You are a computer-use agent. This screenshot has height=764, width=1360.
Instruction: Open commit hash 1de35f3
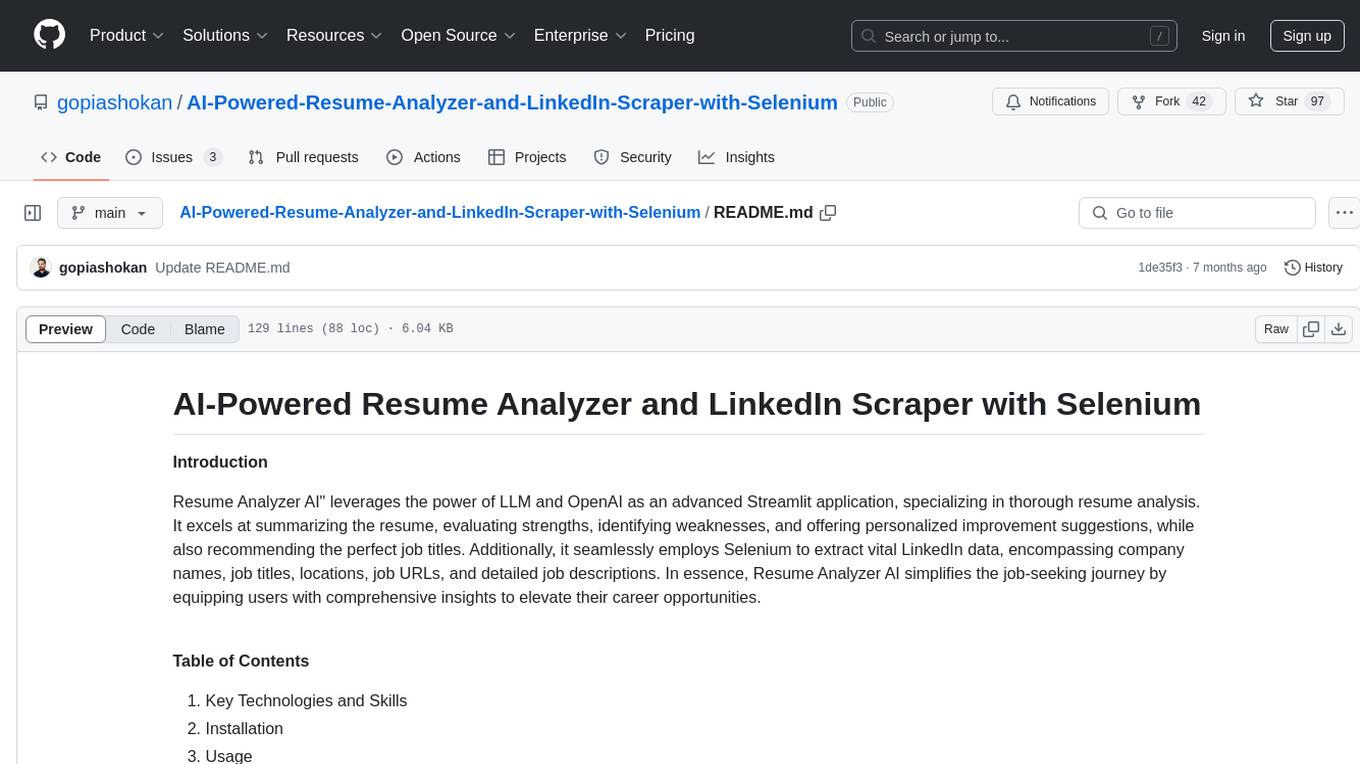(1160, 268)
